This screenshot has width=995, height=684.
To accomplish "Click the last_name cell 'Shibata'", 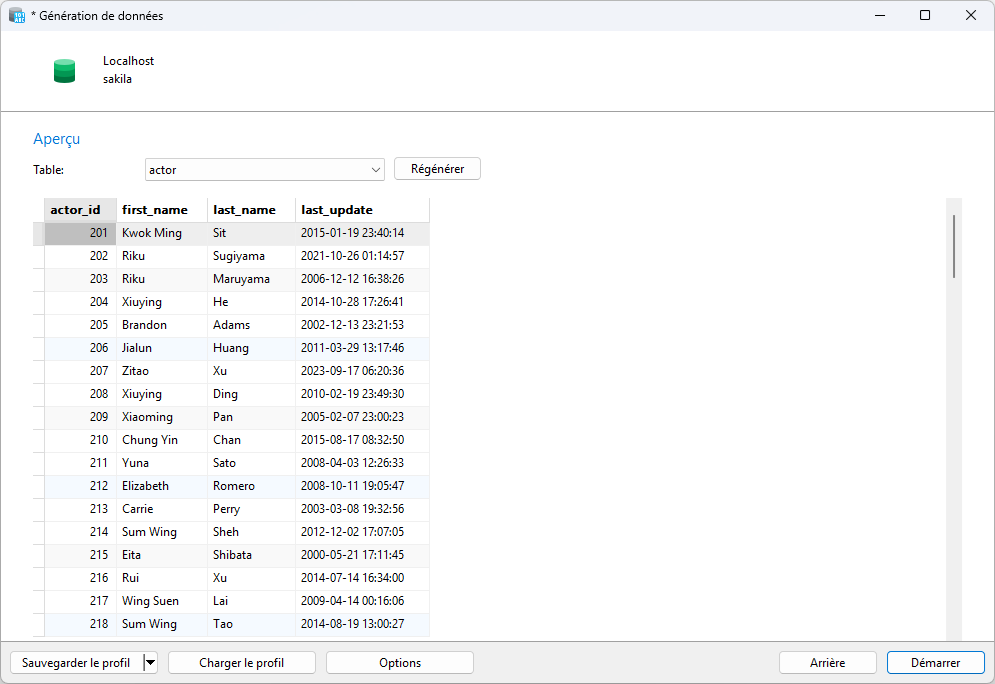I will (251, 555).
